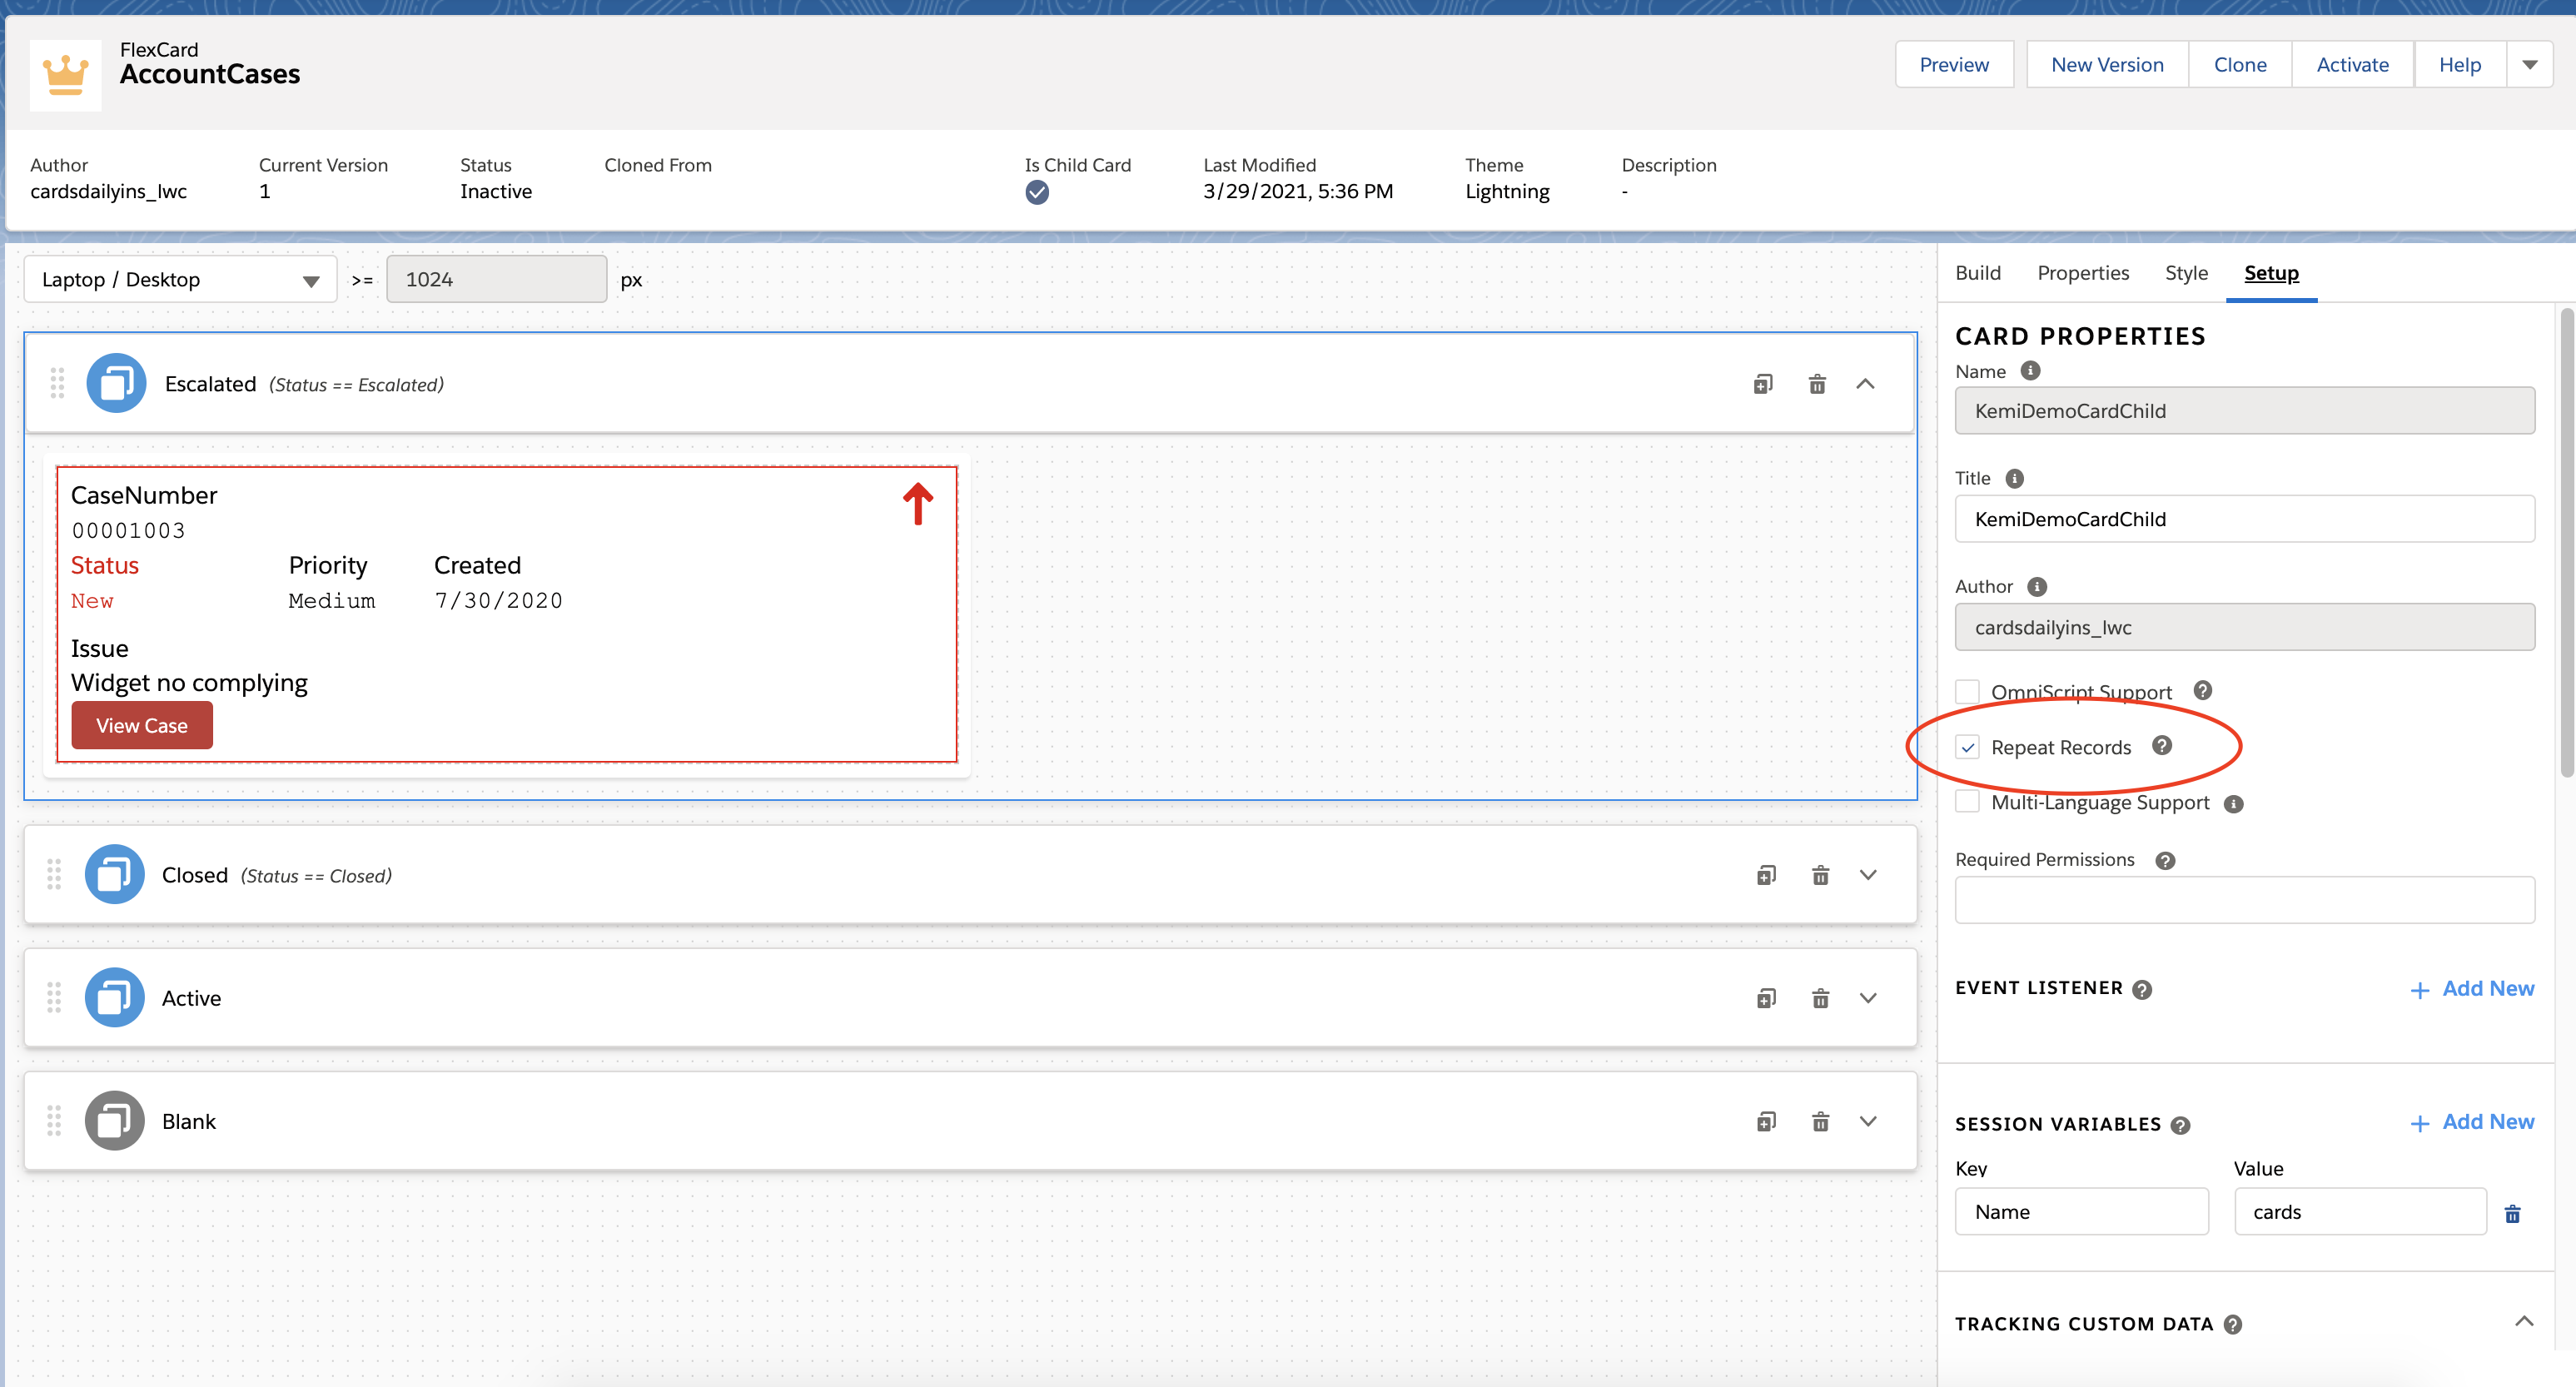Viewport: 2576px width, 1387px height.
Task: Click the red up arrow icon in case card
Action: [918, 503]
